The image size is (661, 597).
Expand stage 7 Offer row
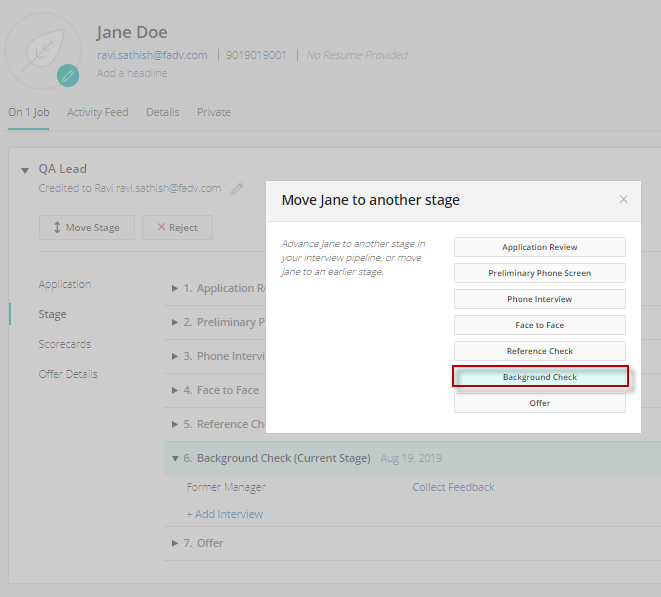(x=175, y=543)
